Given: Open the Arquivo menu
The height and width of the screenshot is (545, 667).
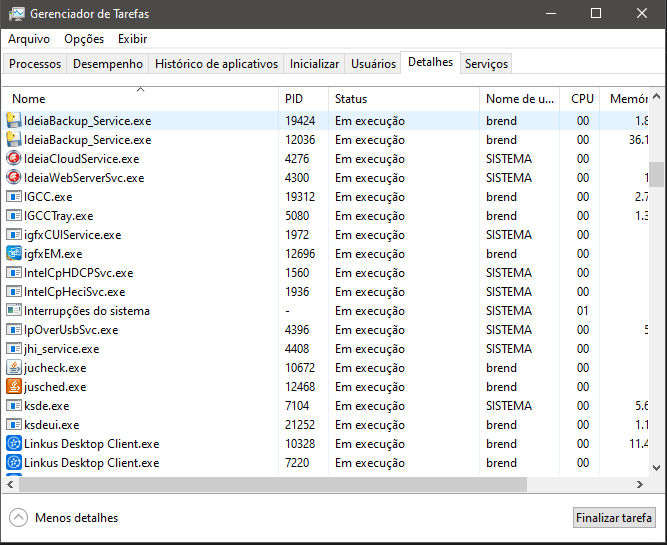Looking at the screenshot, I should (29, 39).
